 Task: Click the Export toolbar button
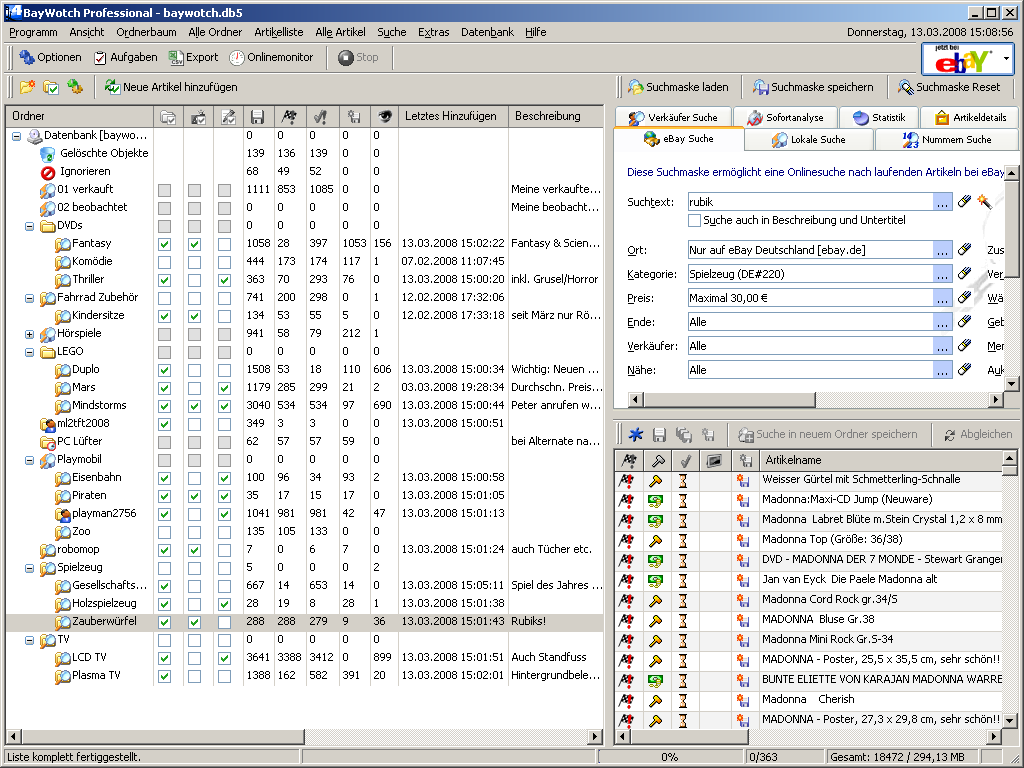[x=193, y=57]
